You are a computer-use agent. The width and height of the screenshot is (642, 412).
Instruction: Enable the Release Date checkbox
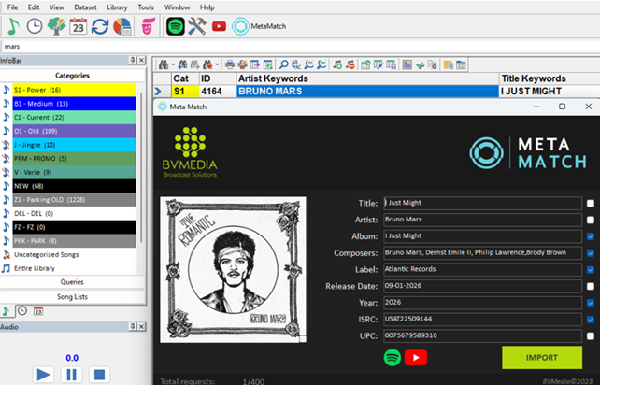pos(590,286)
